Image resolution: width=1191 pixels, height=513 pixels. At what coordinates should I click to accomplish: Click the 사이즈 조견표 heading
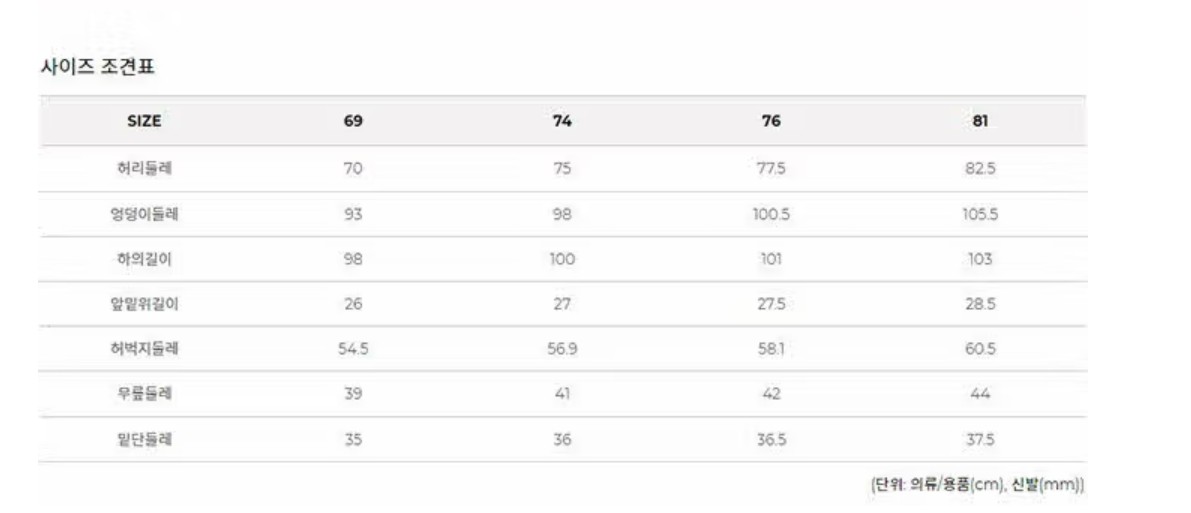[x=96, y=68]
